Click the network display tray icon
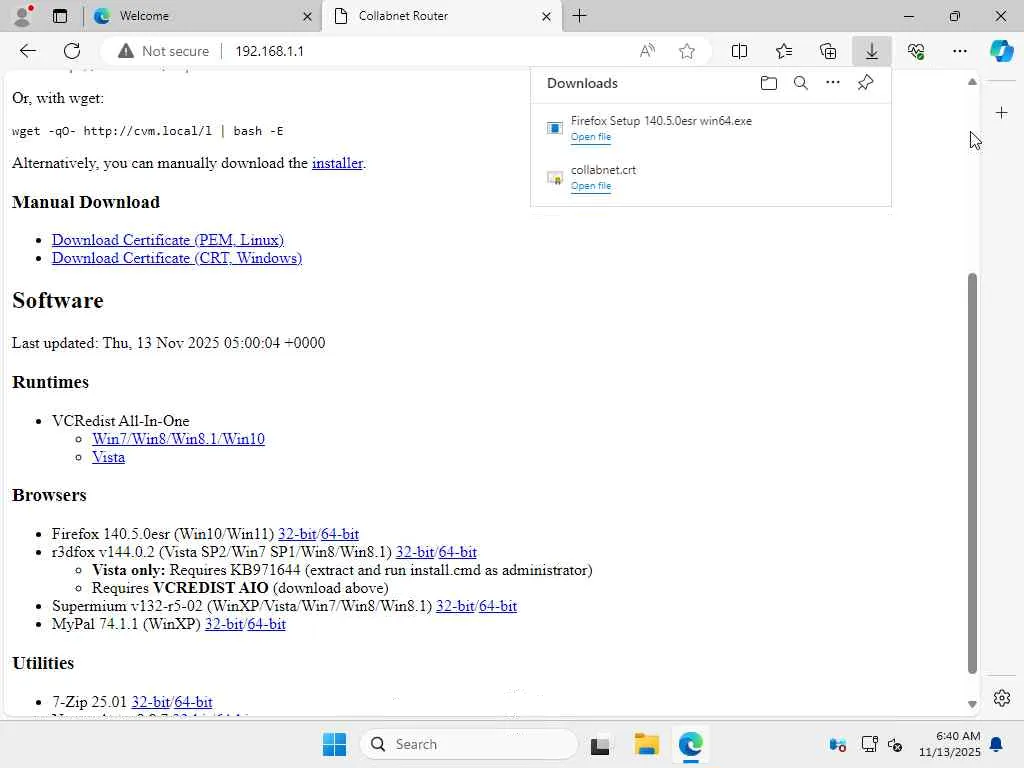This screenshot has height=768, width=1024. (x=869, y=744)
